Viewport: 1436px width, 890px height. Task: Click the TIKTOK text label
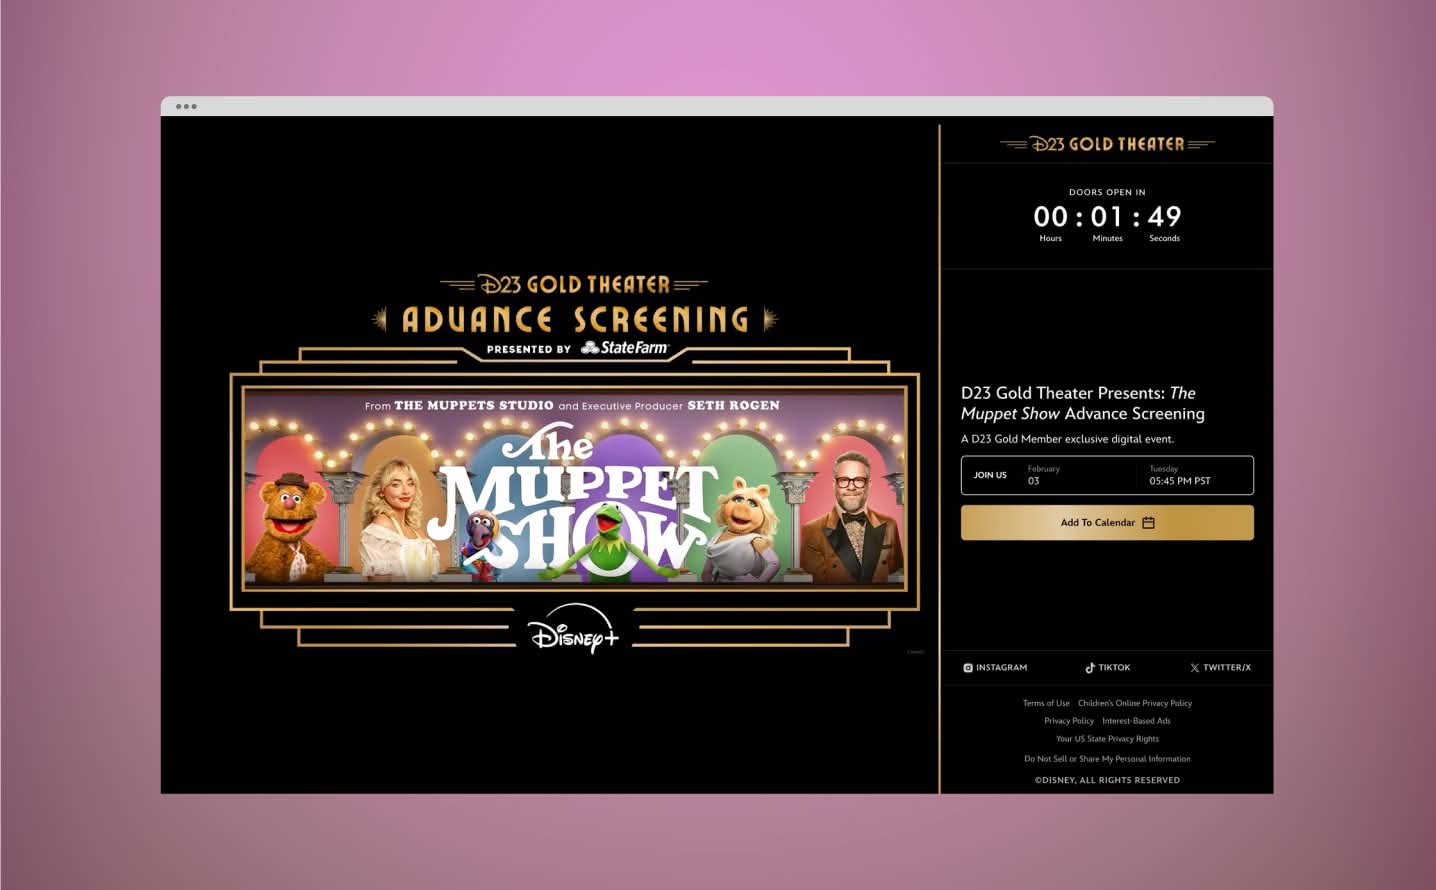[x=1114, y=668]
